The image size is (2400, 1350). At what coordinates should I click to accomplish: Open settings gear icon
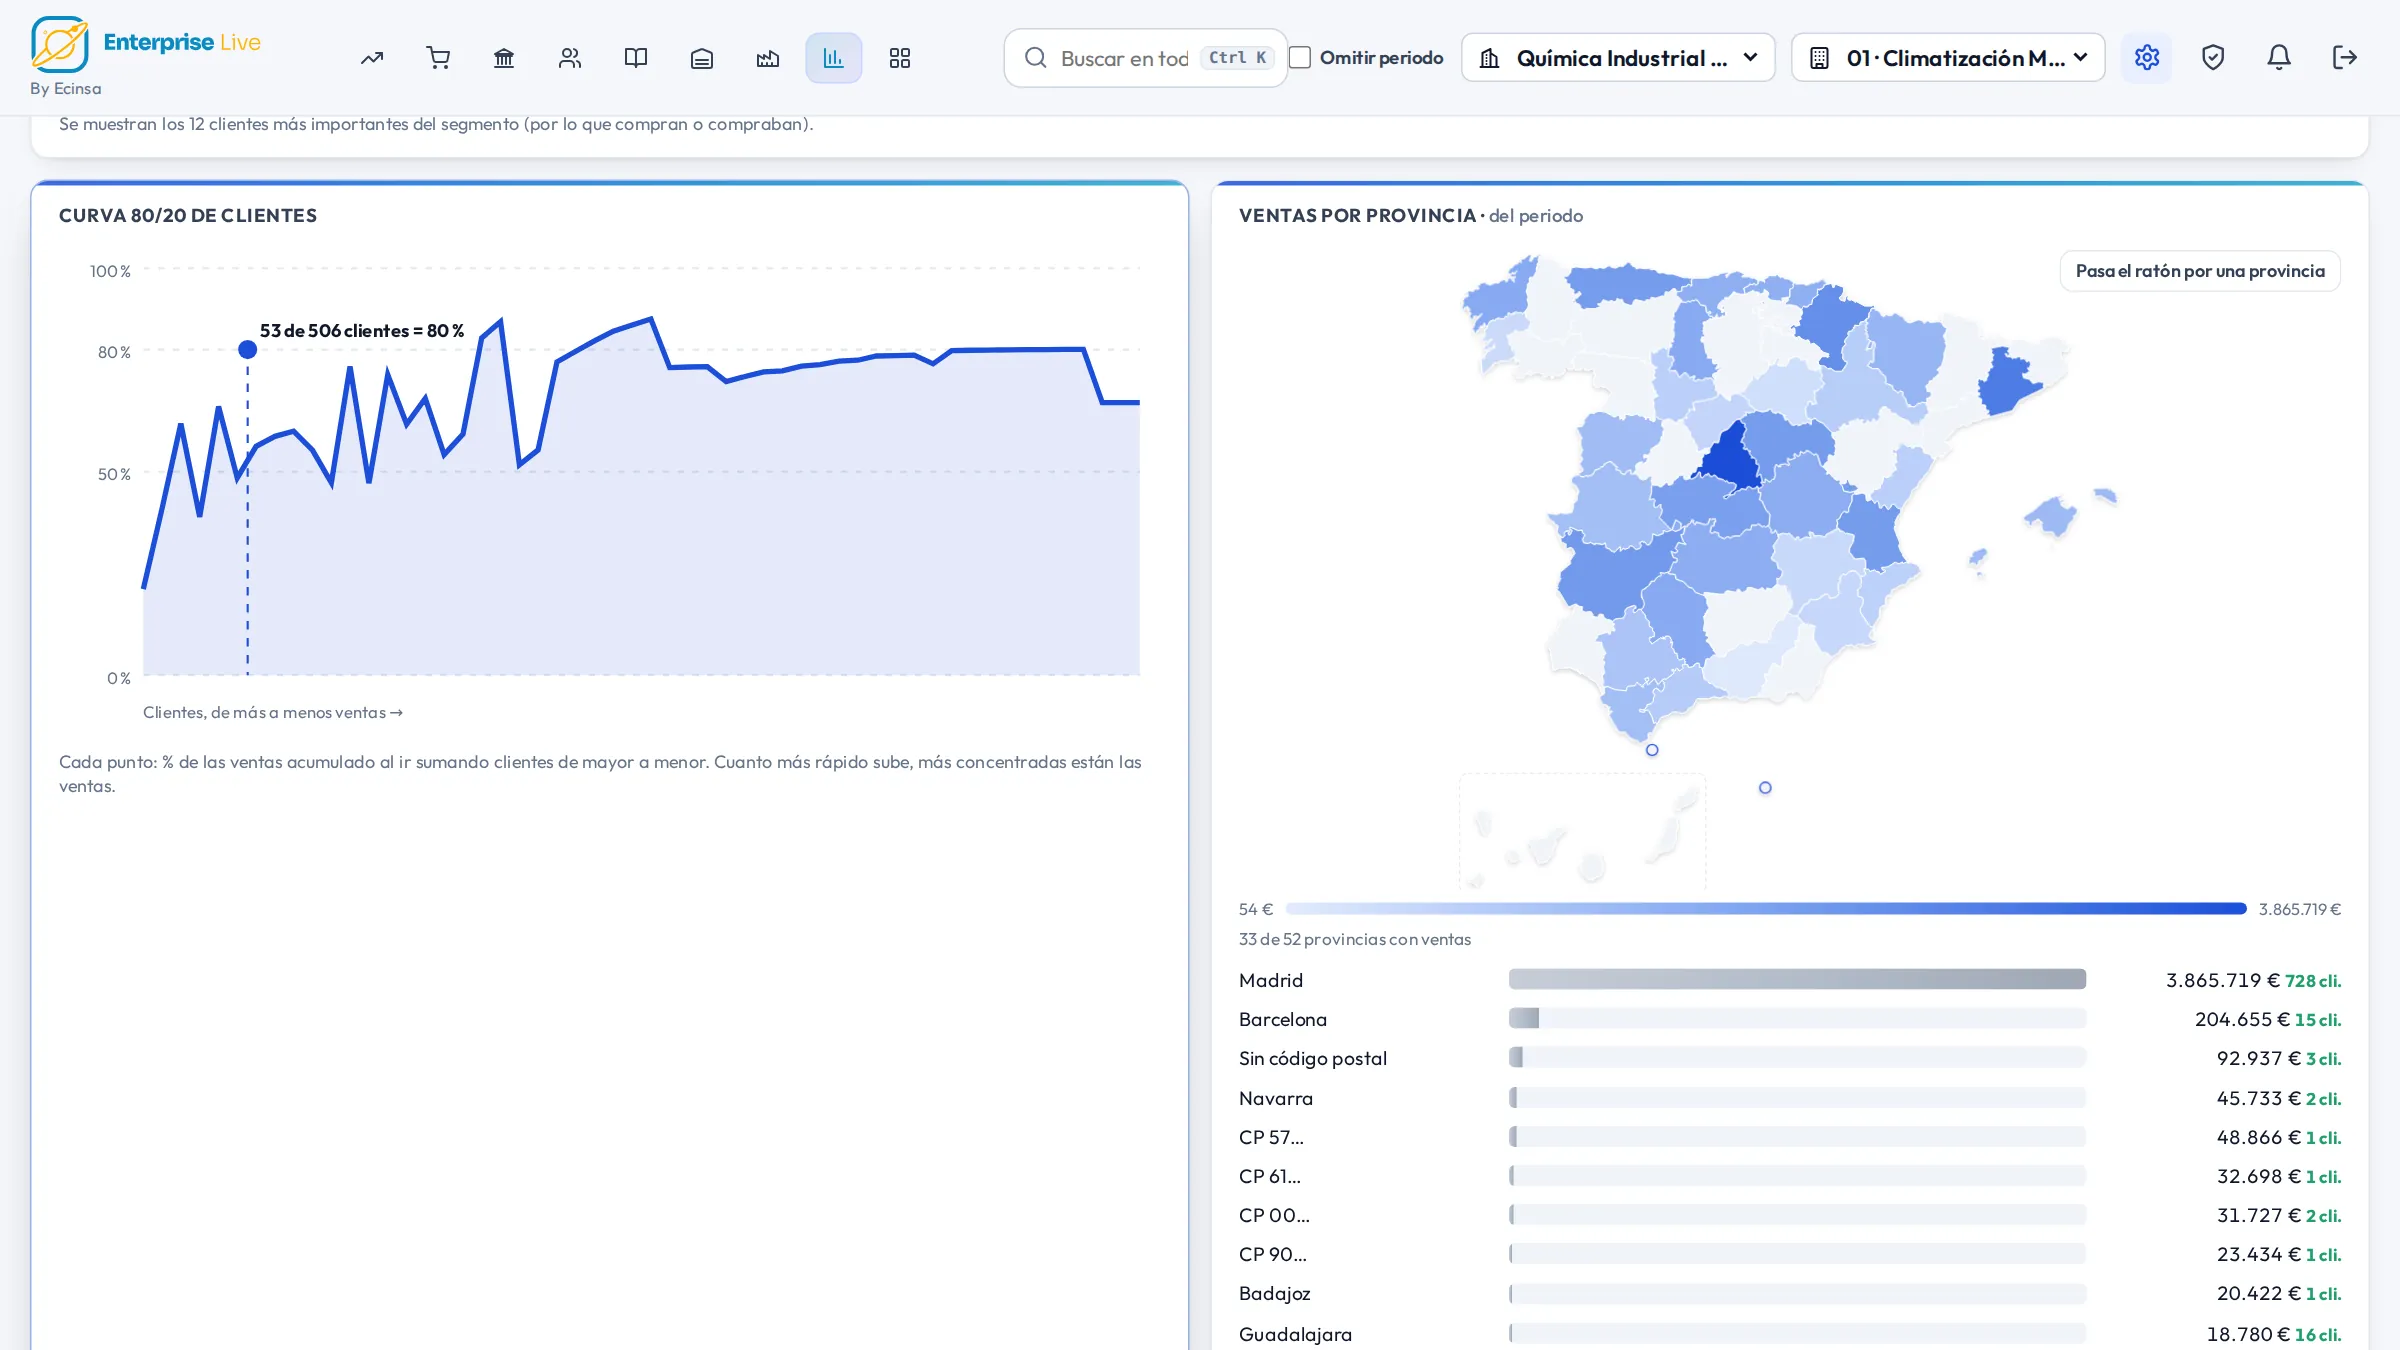[x=2147, y=58]
